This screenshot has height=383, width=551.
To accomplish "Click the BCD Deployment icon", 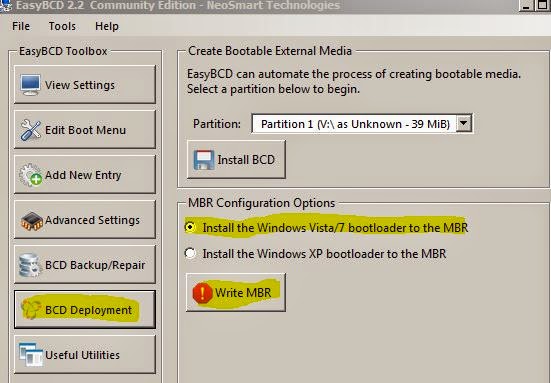I will click(30, 309).
